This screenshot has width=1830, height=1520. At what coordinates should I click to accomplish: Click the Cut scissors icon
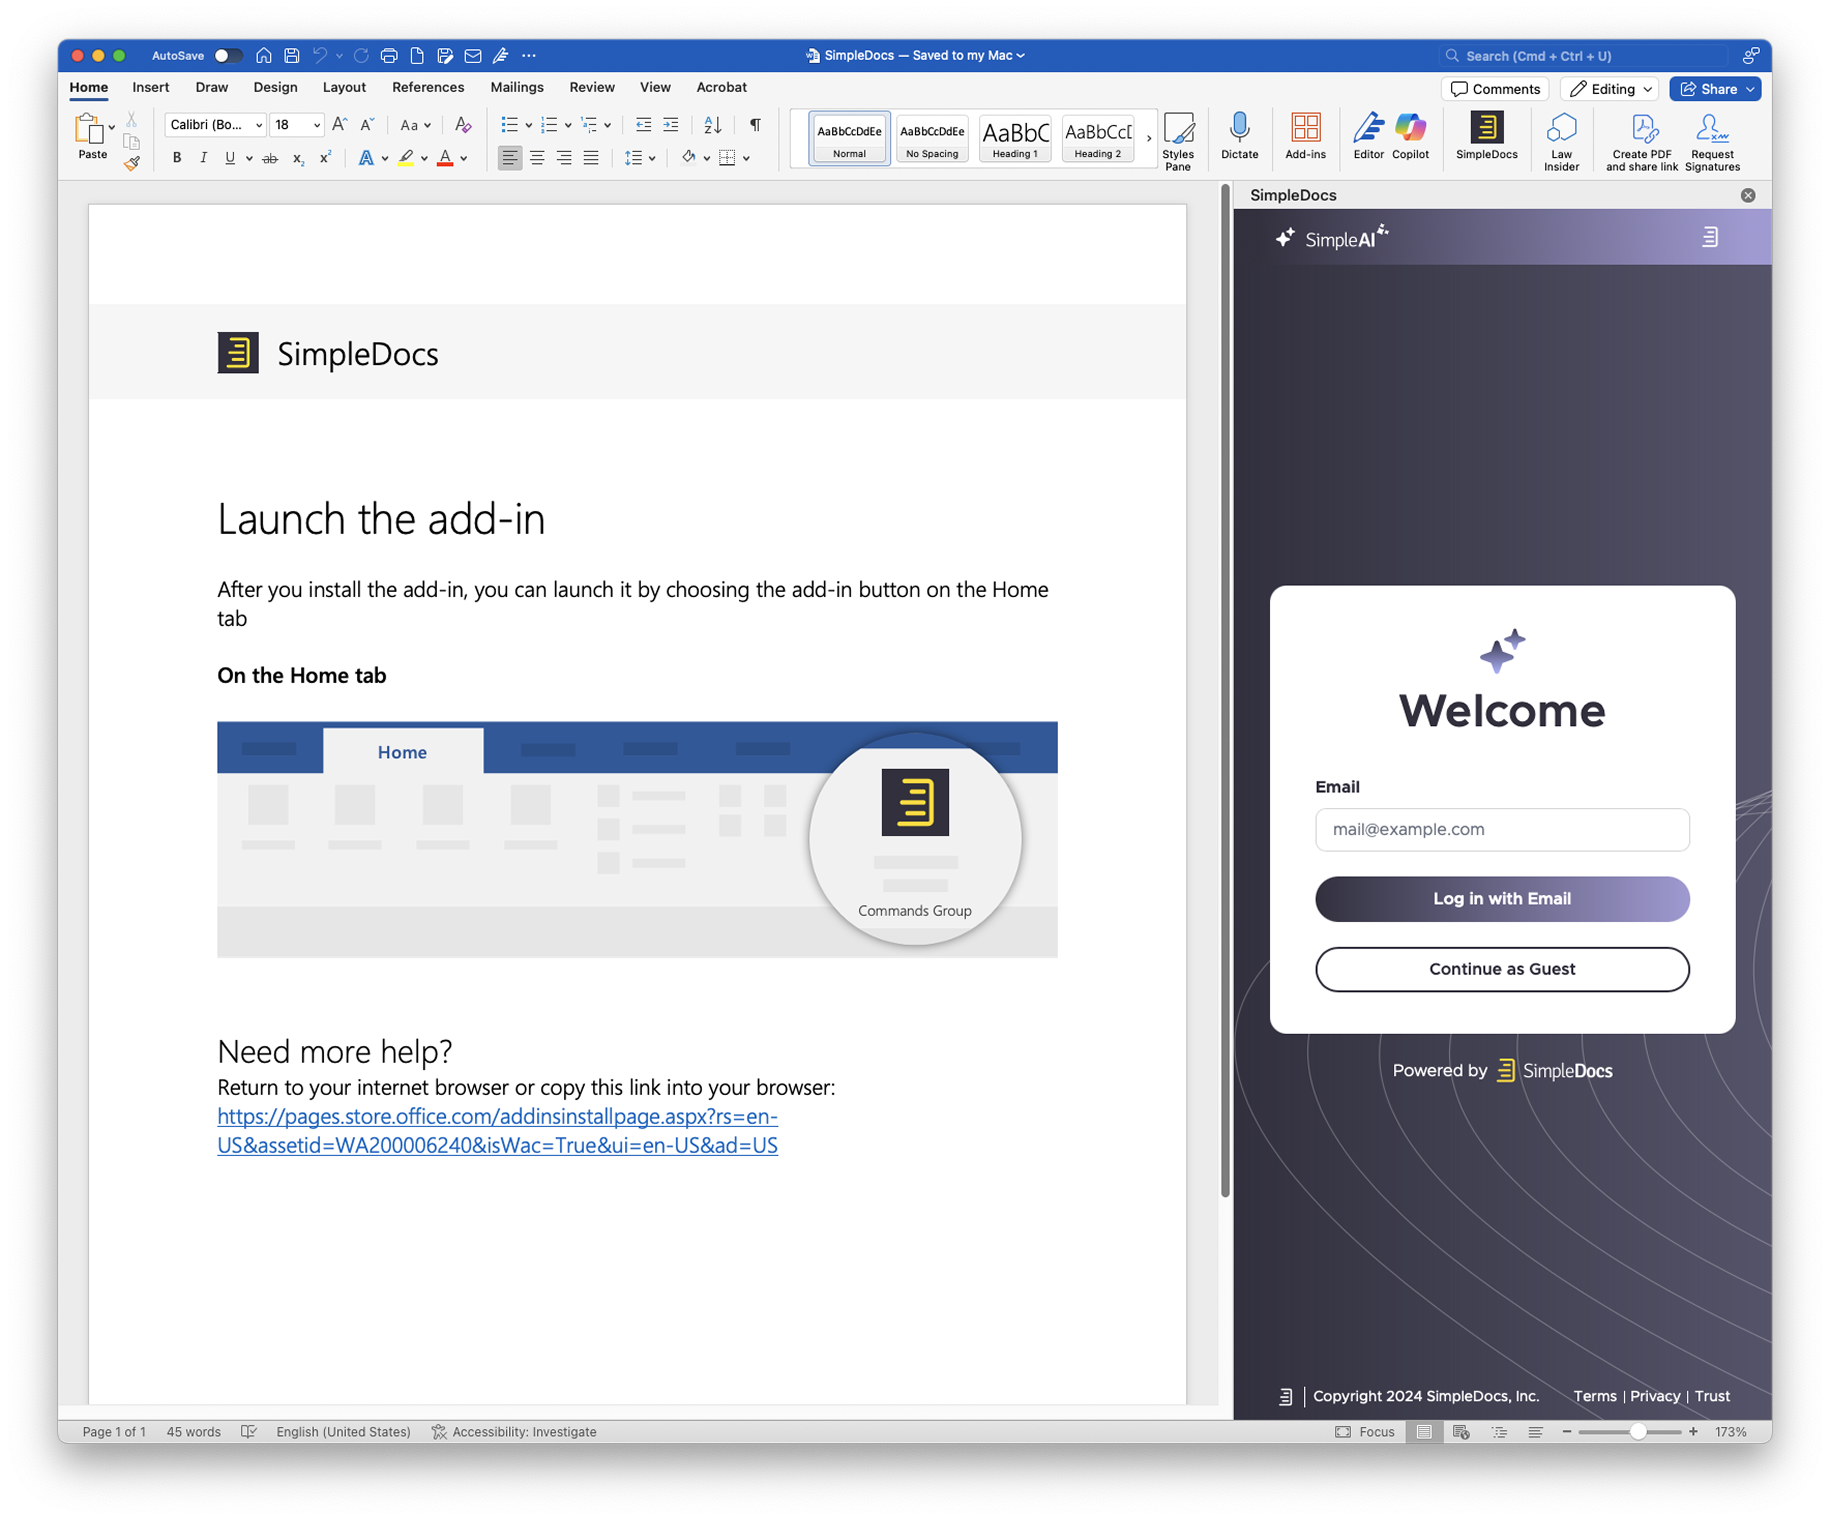pos(131,120)
